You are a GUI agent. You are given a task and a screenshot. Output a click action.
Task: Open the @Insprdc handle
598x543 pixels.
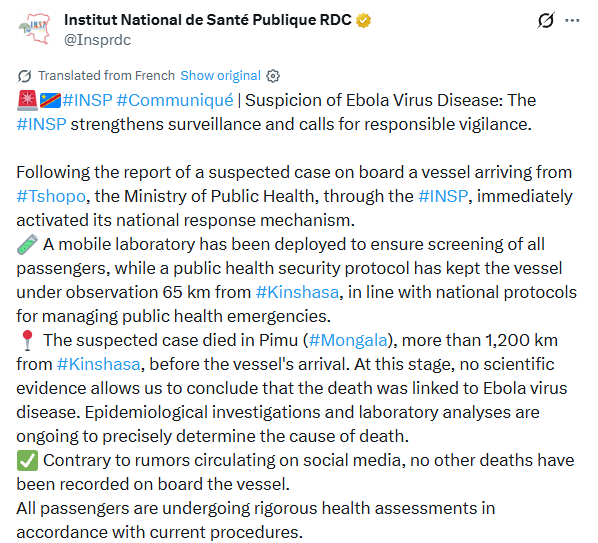click(98, 40)
